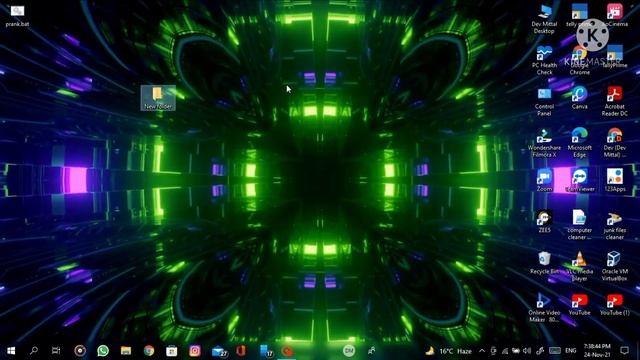The width and height of the screenshot is (640, 360).
Task: Open Acrobat Reader DC
Action: 615,102
